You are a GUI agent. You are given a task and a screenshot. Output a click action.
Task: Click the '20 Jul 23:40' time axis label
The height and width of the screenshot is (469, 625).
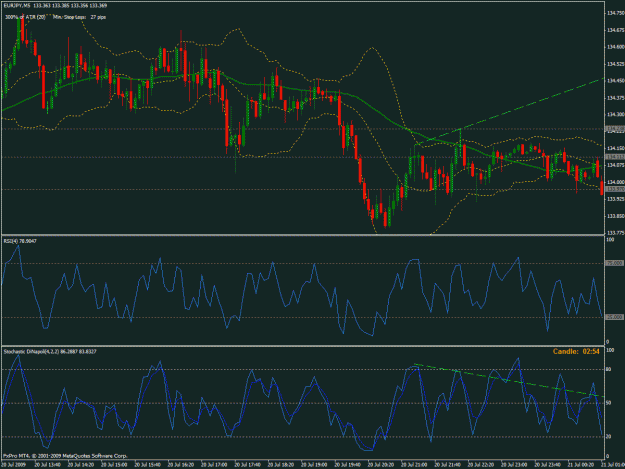[548, 465]
